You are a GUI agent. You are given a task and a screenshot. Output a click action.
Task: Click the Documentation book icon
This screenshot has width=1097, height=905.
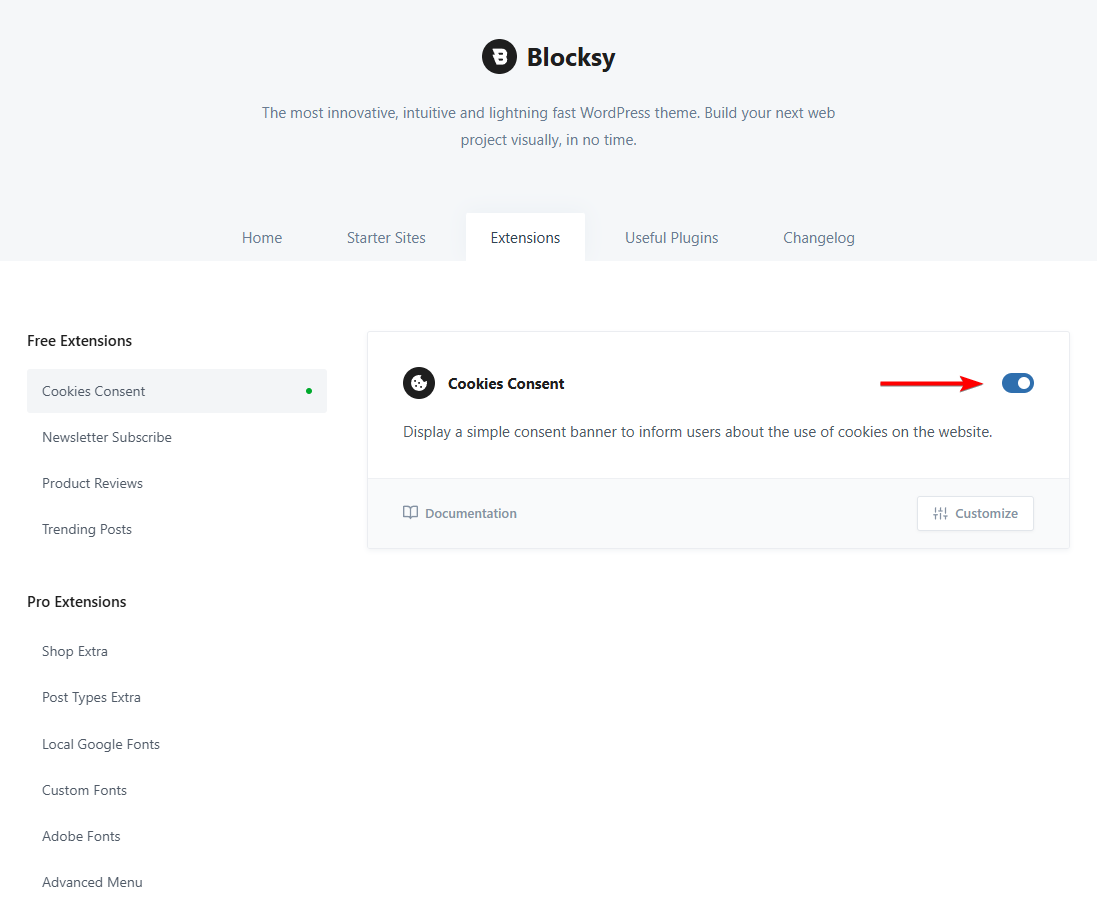[x=410, y=513]
